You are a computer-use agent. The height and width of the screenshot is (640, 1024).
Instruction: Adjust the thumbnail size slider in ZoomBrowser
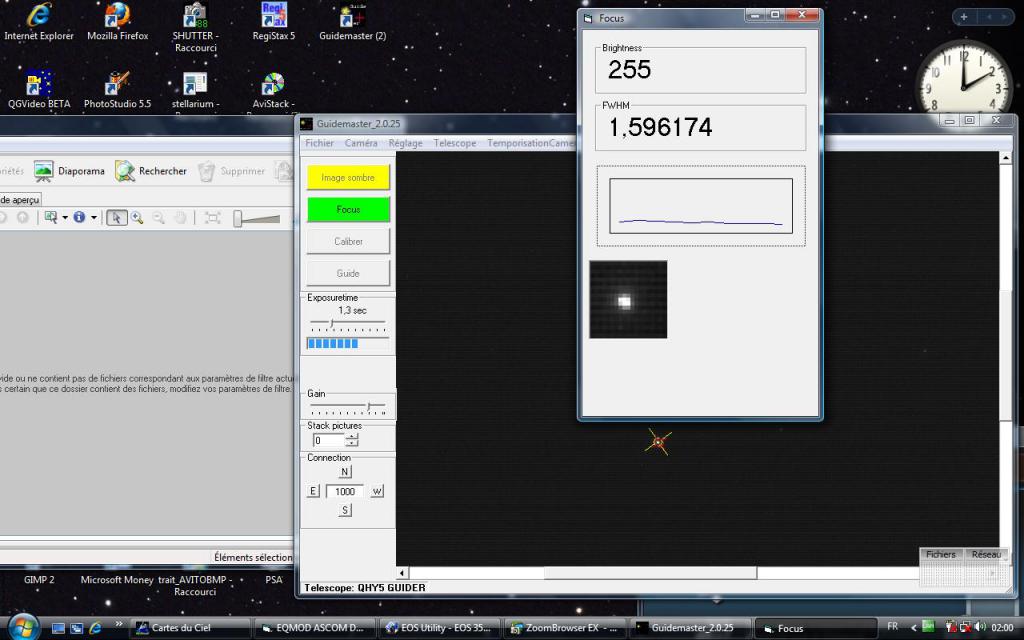point(257,219)
